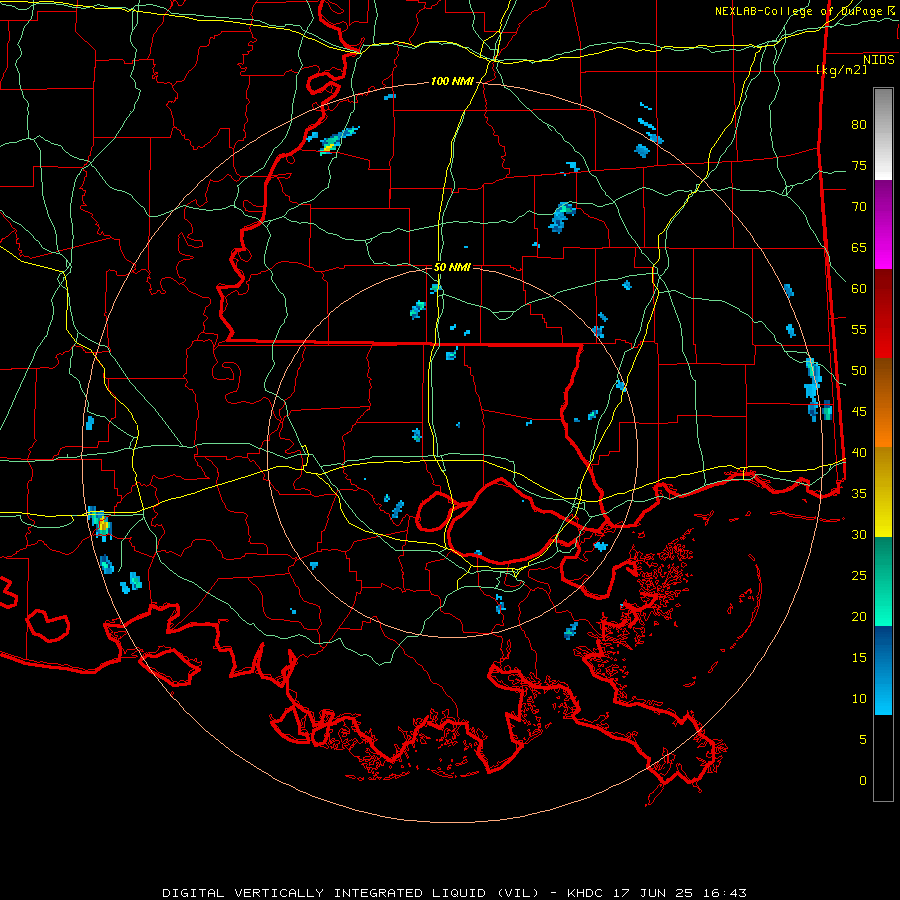Screen dimensions: 900x900
Task: Click the legend value 20
Action: click(x=859, y=617)
